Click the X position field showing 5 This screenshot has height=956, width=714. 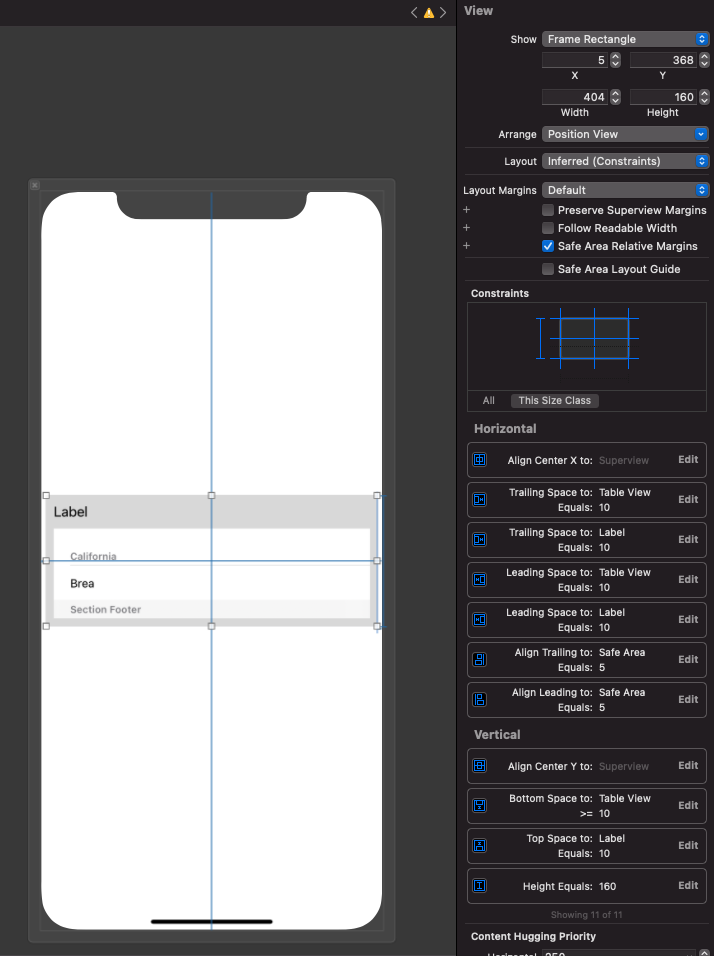(x=575, y=60)
